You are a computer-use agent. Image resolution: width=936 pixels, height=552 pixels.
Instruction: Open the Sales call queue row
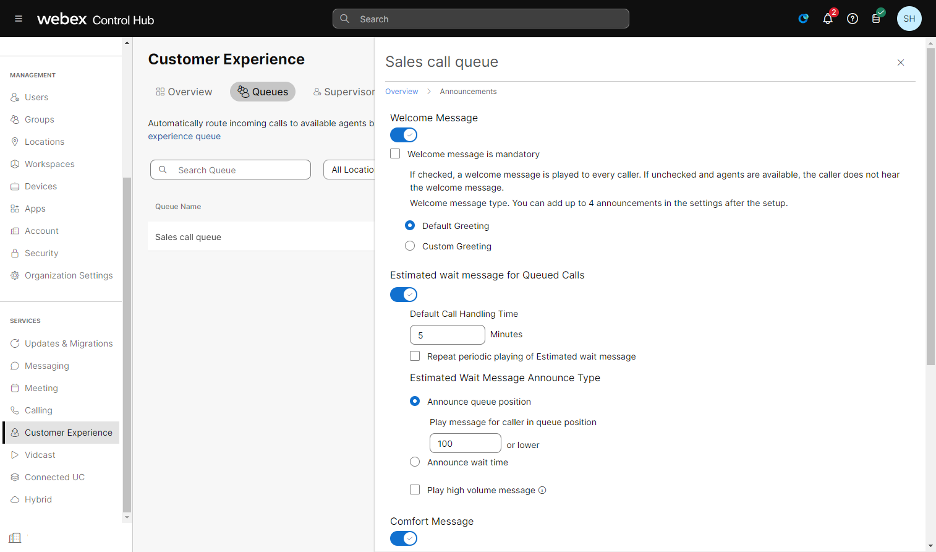tap(261, 237)
